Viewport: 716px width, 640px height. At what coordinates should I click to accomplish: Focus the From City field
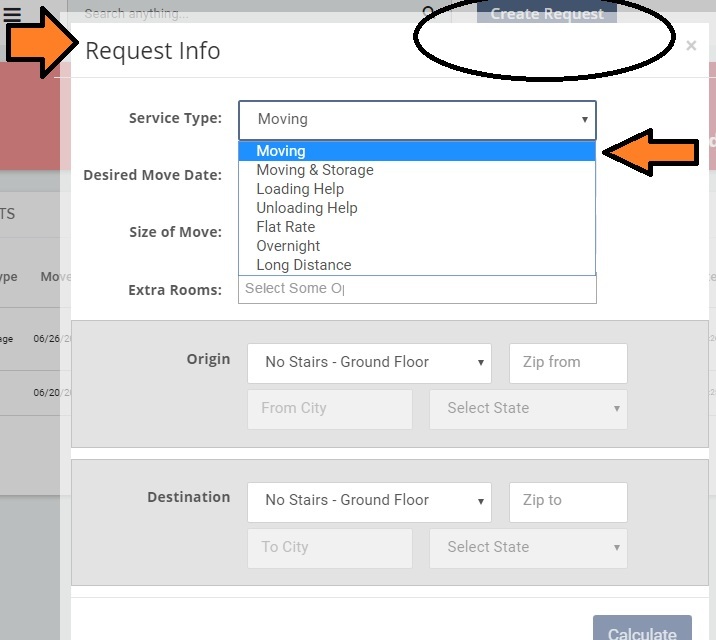click(x=330, y=409)
